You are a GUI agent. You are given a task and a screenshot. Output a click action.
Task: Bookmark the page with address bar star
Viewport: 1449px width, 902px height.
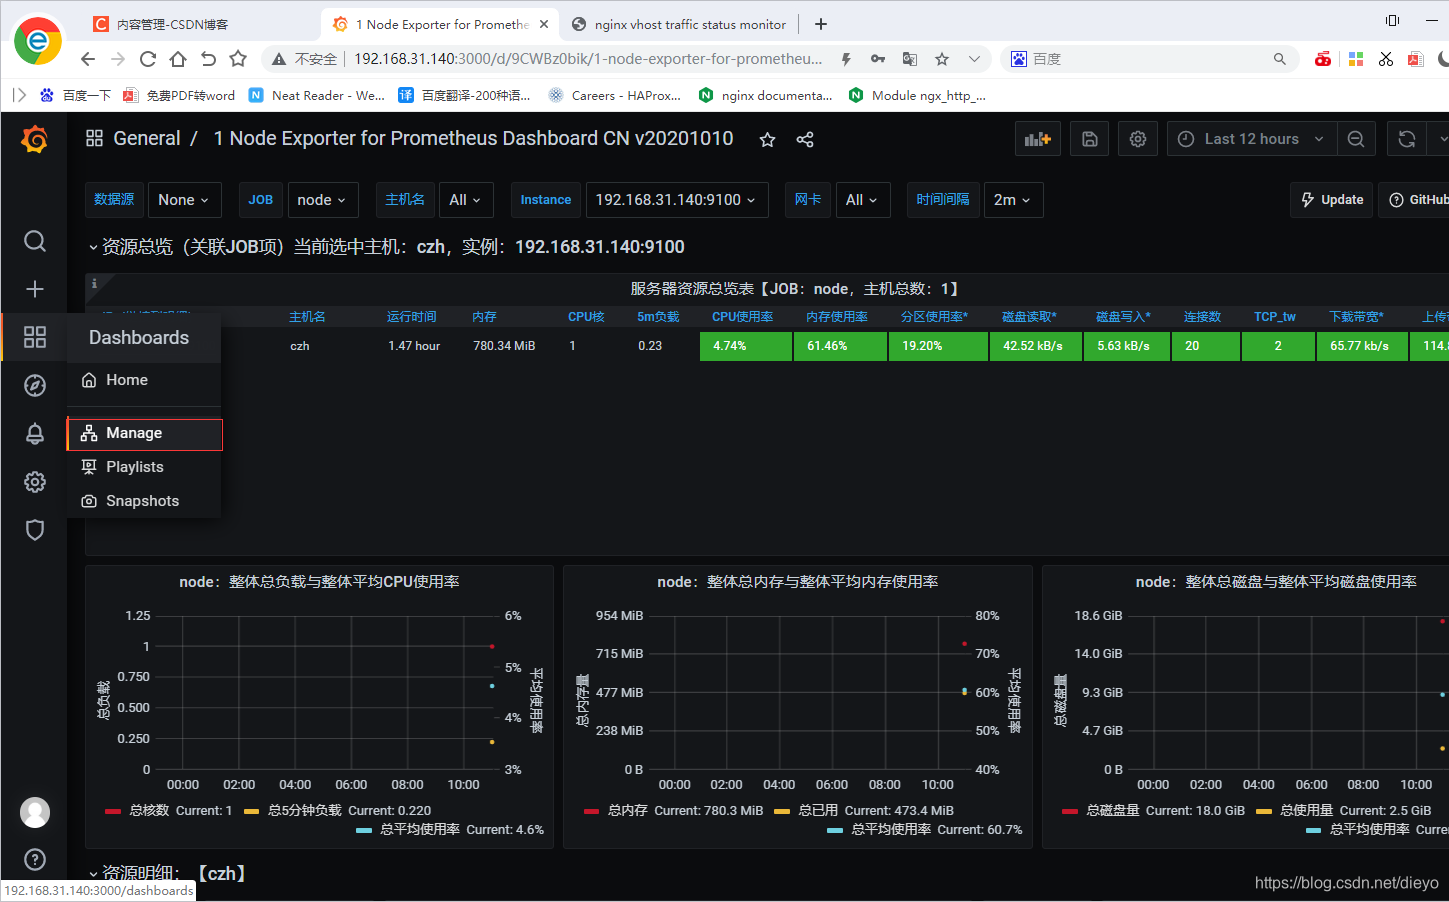pos(942,59)
